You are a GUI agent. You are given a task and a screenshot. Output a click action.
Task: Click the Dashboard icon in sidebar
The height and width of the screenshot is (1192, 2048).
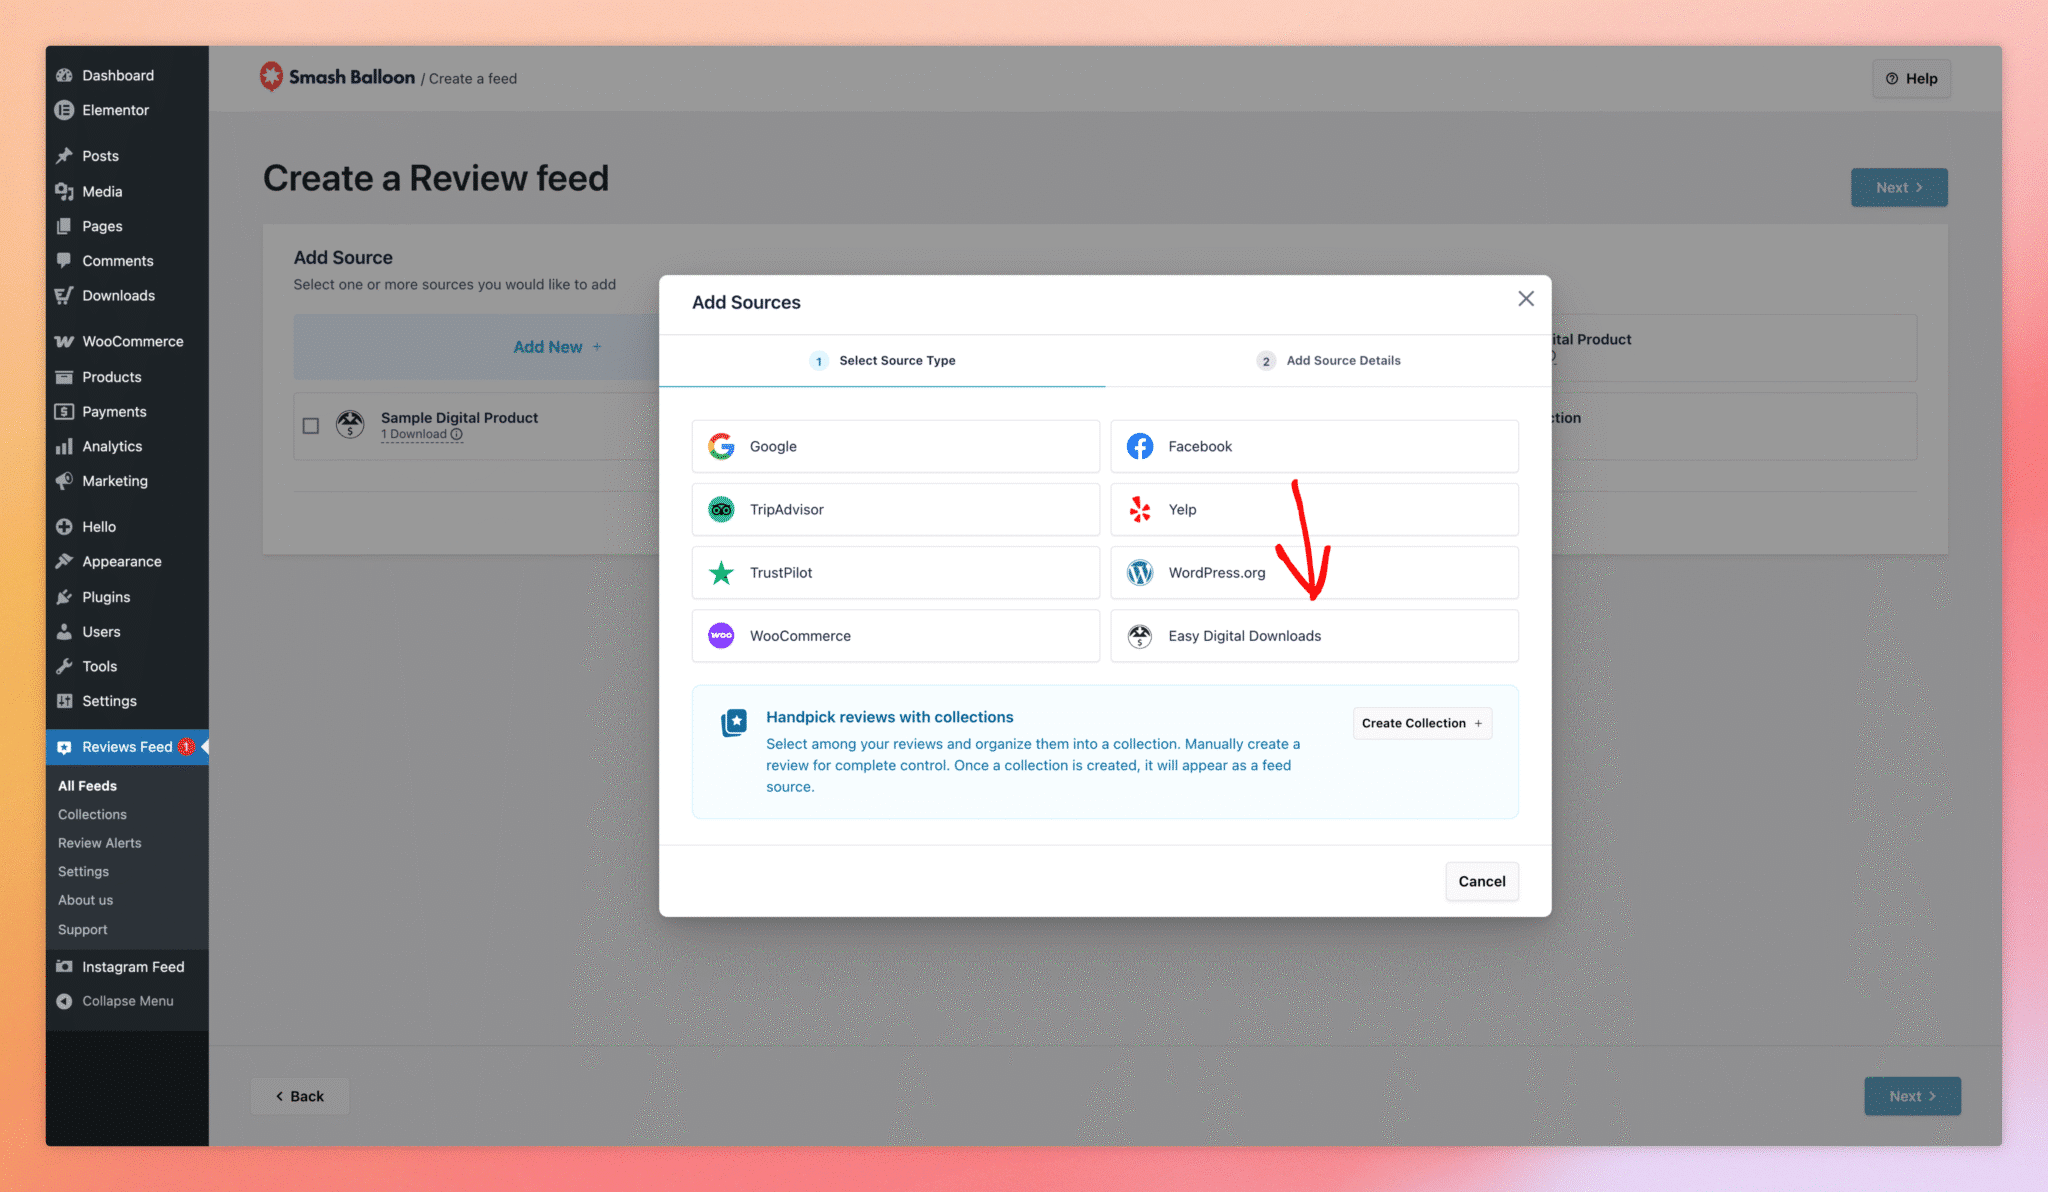[x=64, y=75]
